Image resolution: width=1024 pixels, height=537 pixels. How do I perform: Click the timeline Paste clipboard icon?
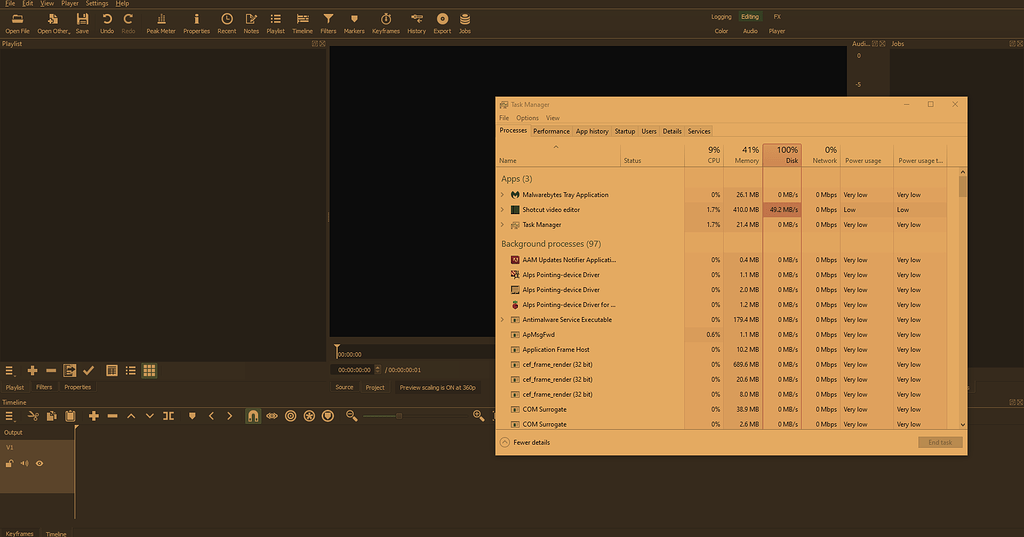pyautogui.click(x=71, y=416)
